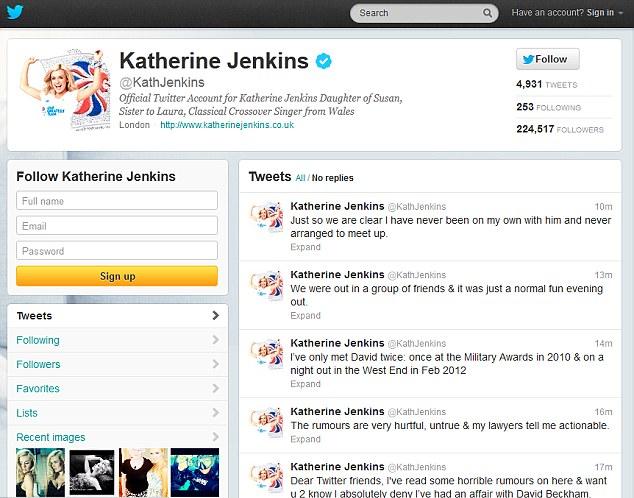The image size is (634, 498).
Task: Open the katherinejenkins.co.uk website link
Action: (x=227, y=125)
